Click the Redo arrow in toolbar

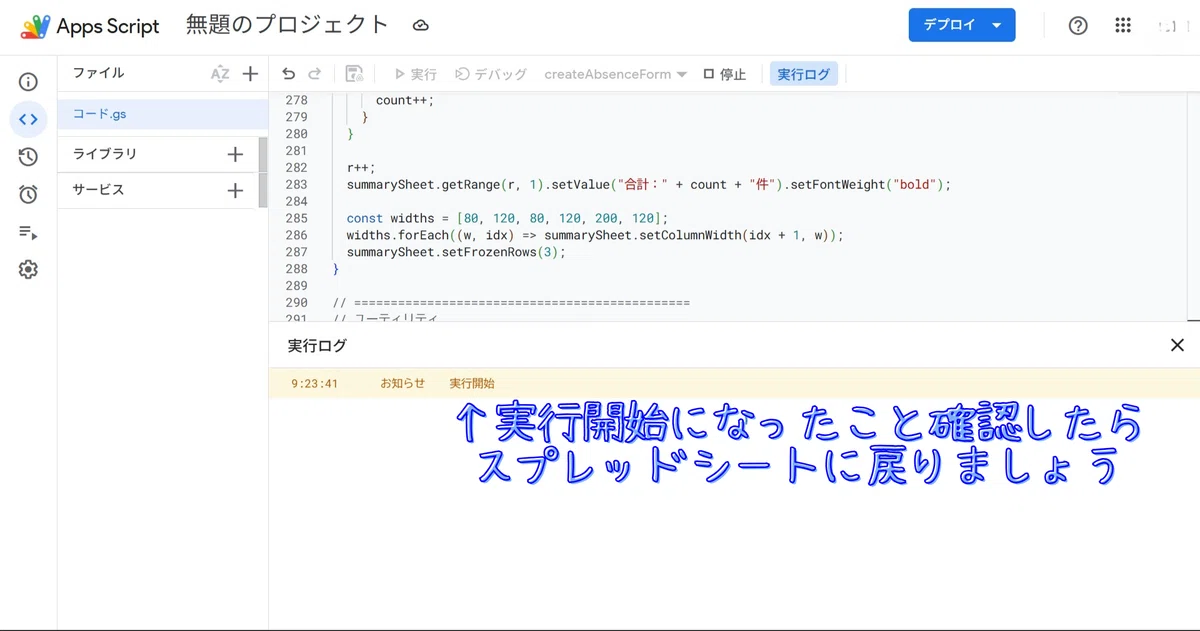[314, 74]
